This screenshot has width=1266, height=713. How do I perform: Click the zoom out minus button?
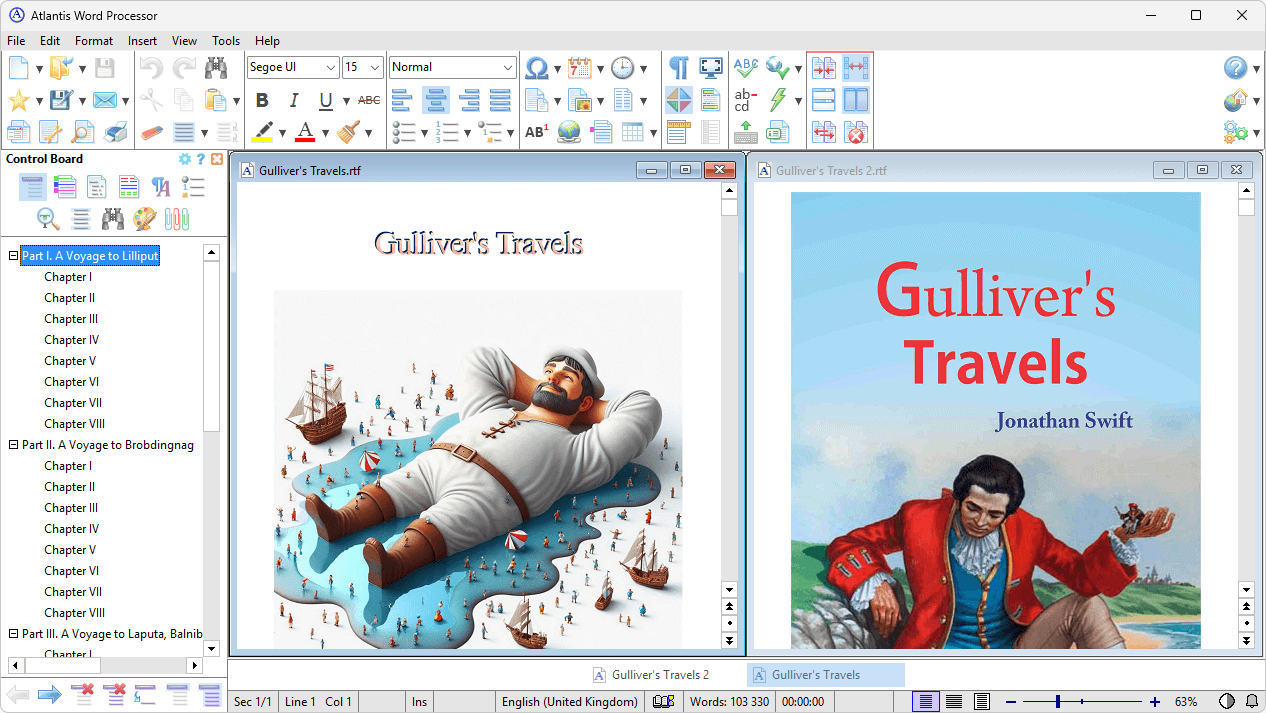[1011, 702]
